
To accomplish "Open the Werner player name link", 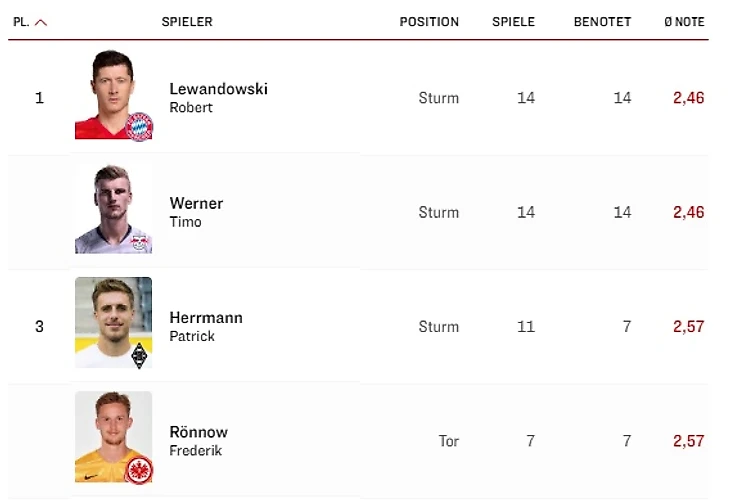I will (196, 203).
